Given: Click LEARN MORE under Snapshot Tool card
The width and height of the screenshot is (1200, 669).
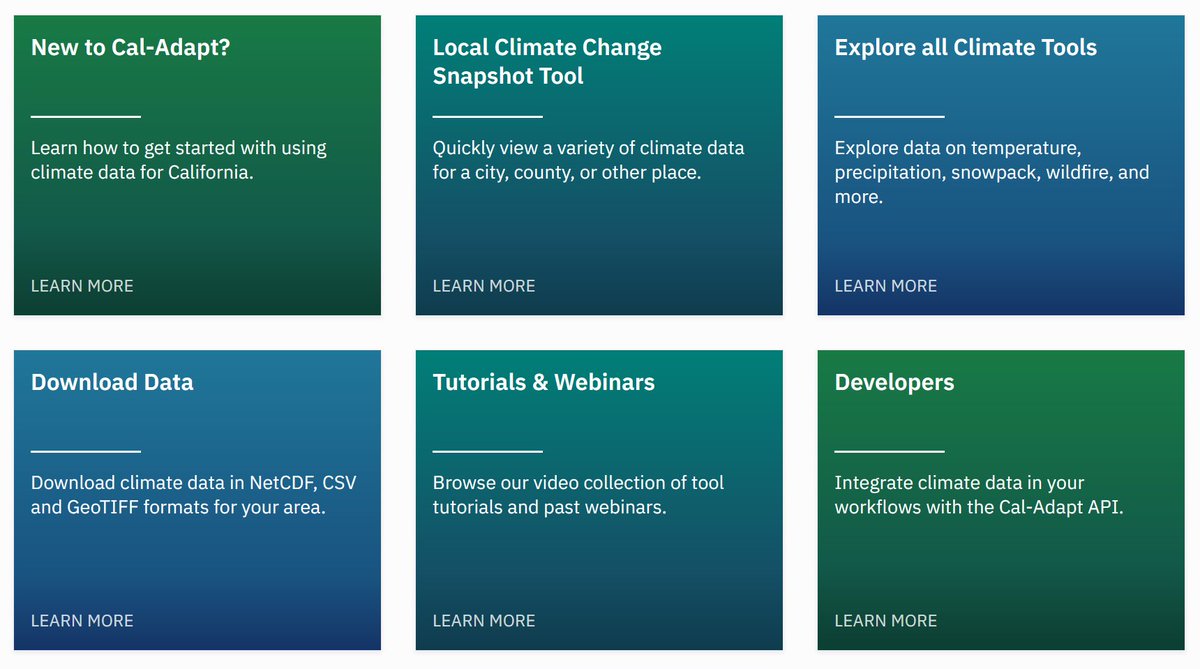Looking at the screenshot, I should pos(484,286).
